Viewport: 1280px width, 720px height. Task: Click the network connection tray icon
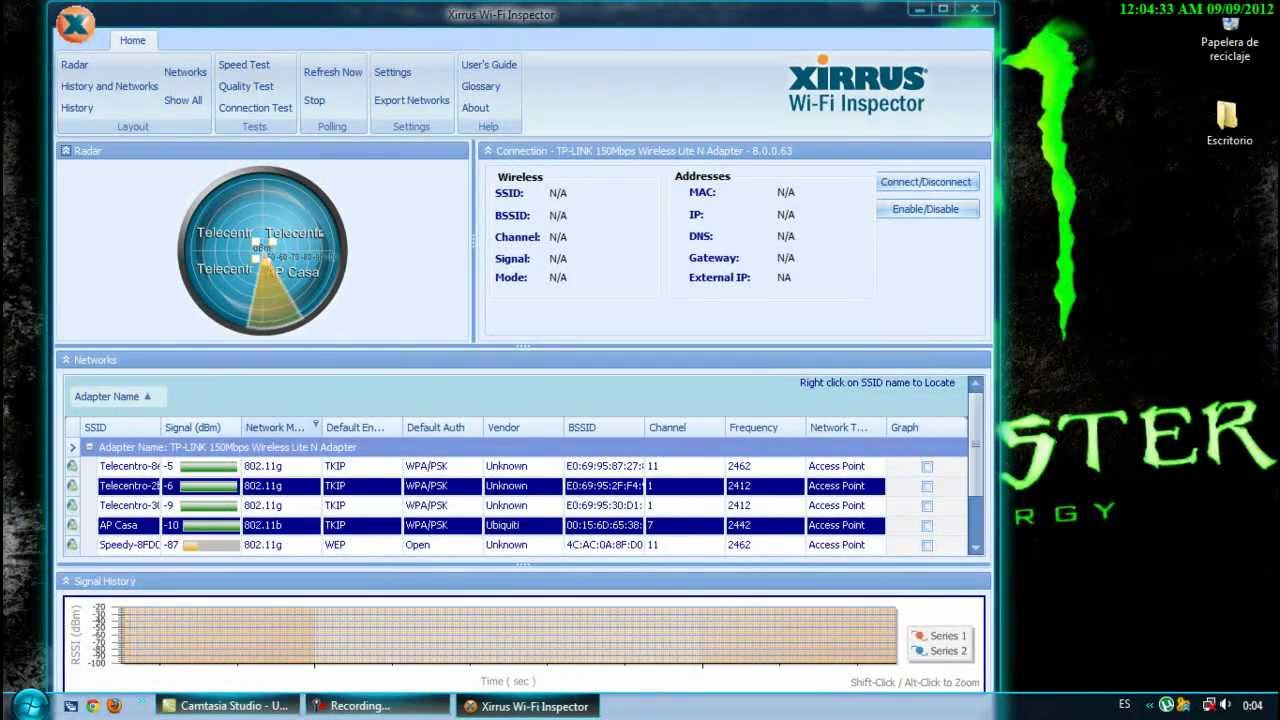click(1209, 705)
